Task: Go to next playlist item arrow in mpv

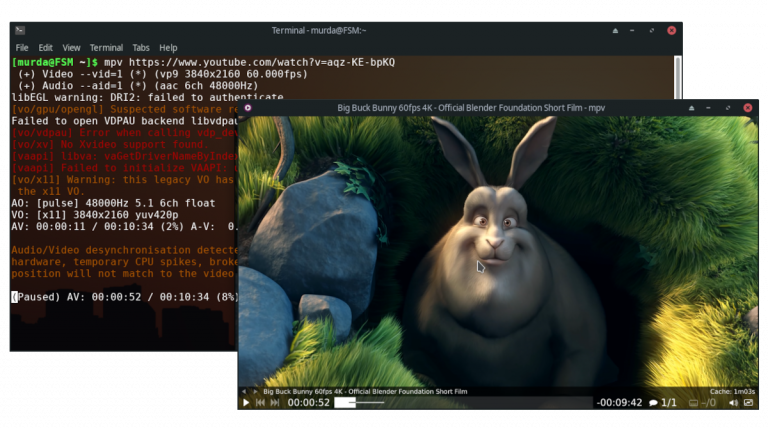Action: 255,391
